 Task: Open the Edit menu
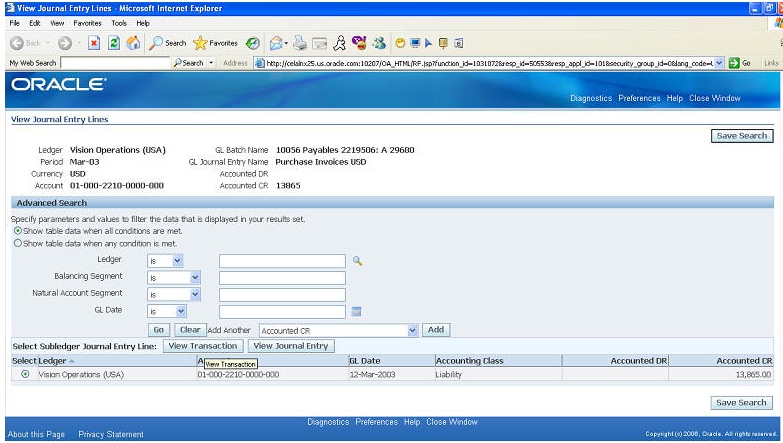(34, 23)
